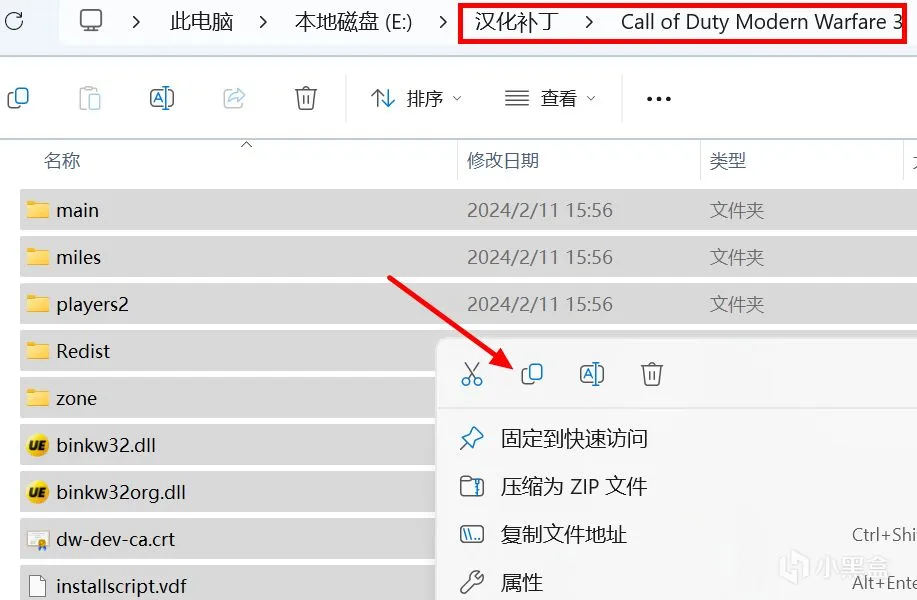Click the rename icon in context menu
Viewport: 917px width, 600px height.
tap(592, 374)
